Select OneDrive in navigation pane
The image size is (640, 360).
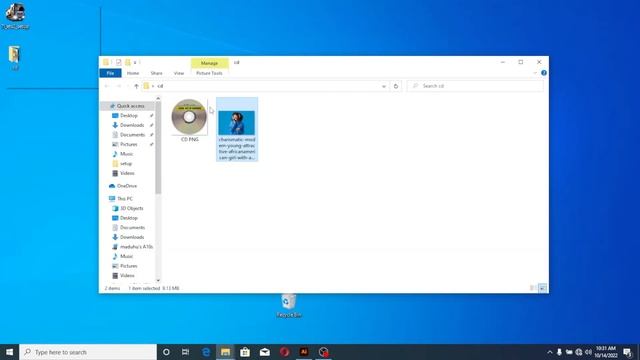click(127, 186)
